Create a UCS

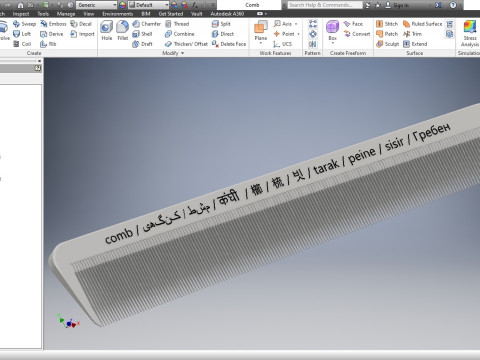282,44
